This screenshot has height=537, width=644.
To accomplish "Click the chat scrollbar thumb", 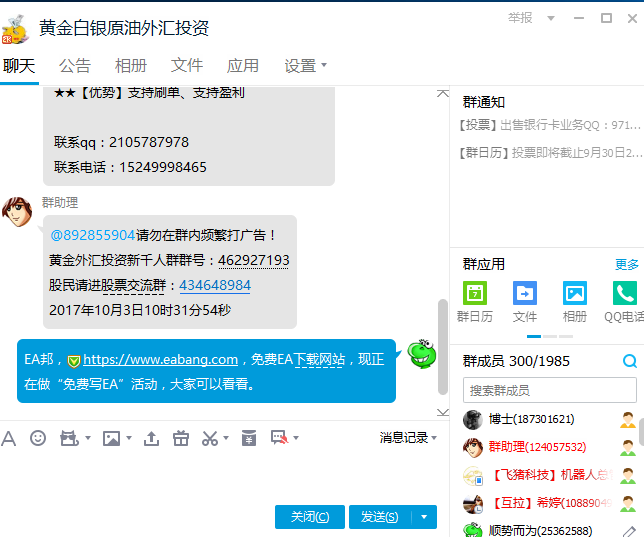I will click(x=443, y=347).
